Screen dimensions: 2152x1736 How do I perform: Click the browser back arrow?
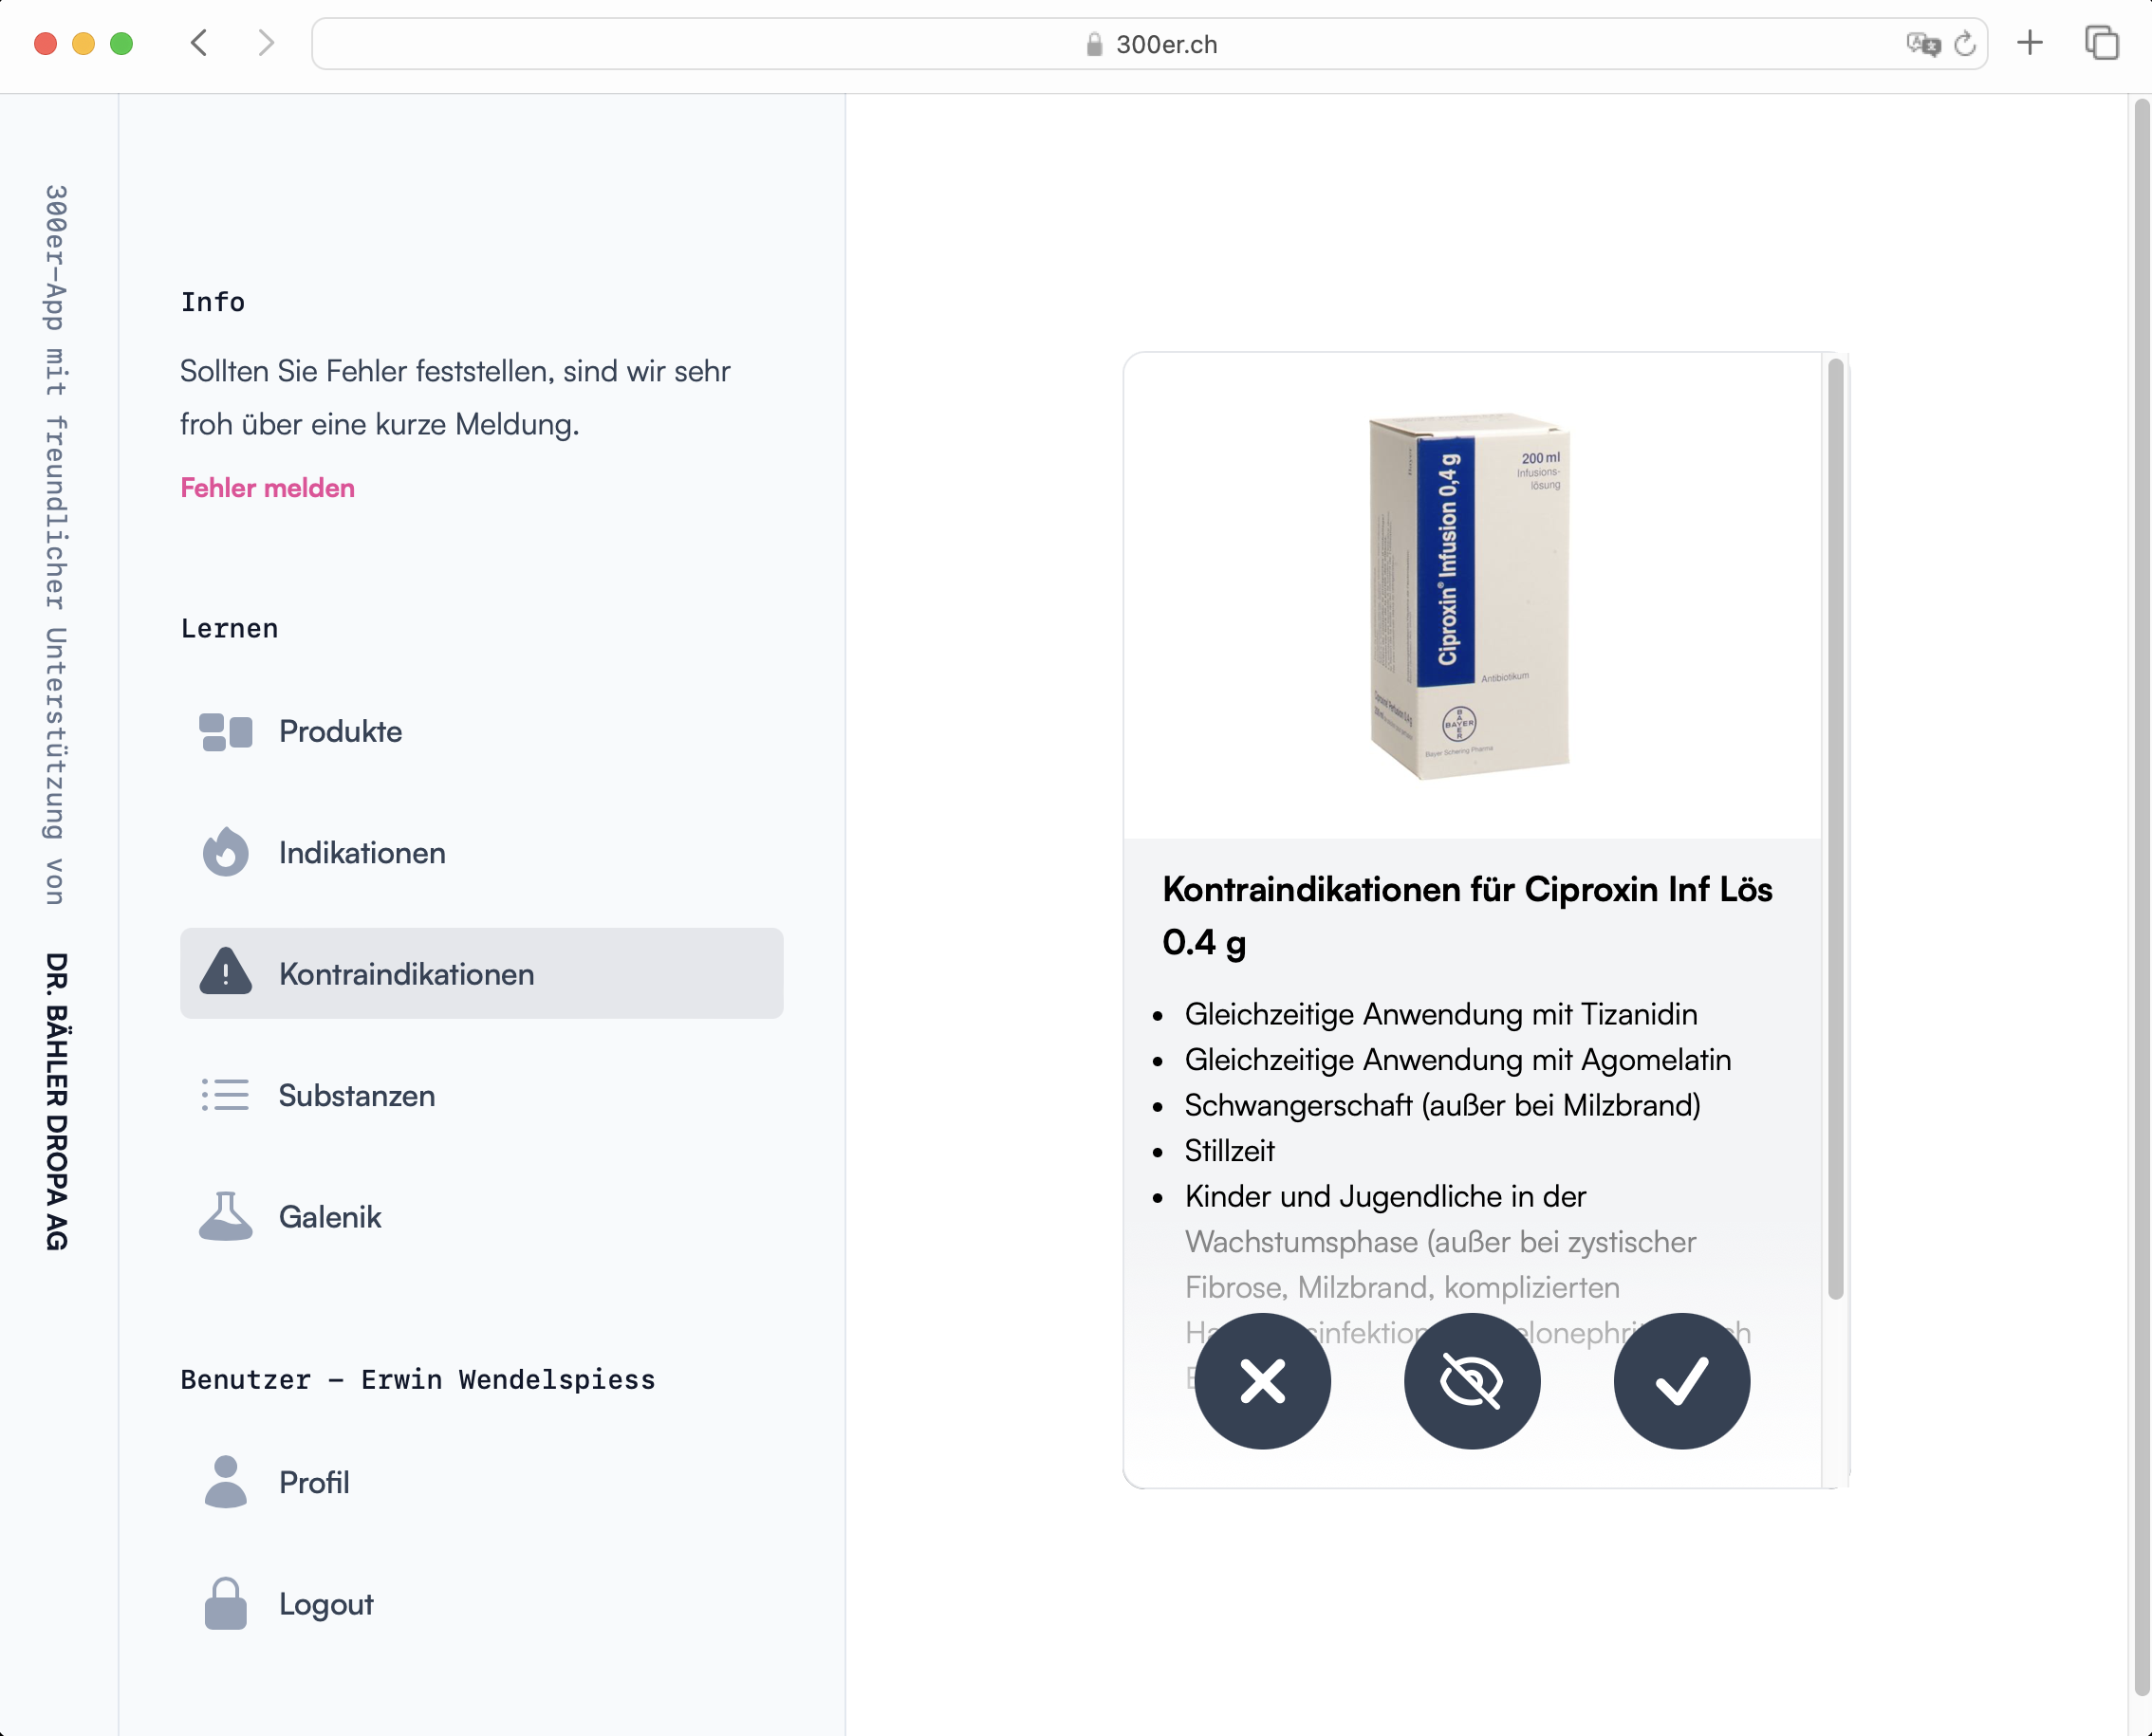click(199, 43)
